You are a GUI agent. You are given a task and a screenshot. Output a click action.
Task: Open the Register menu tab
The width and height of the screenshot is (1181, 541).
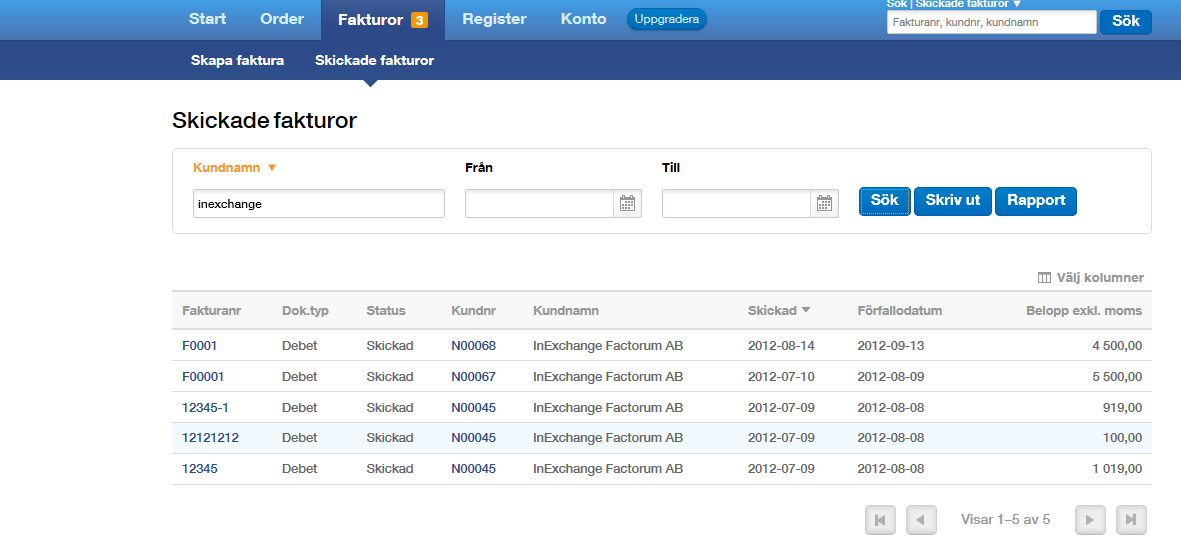point(494,20)
